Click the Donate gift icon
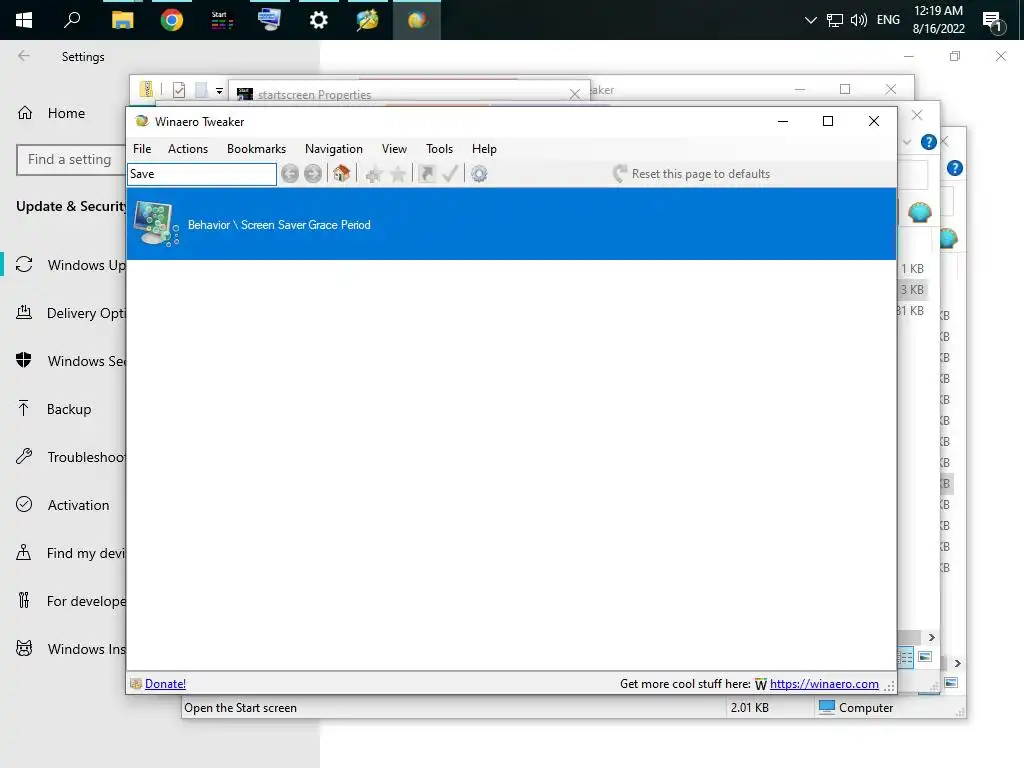 [136, 684]
